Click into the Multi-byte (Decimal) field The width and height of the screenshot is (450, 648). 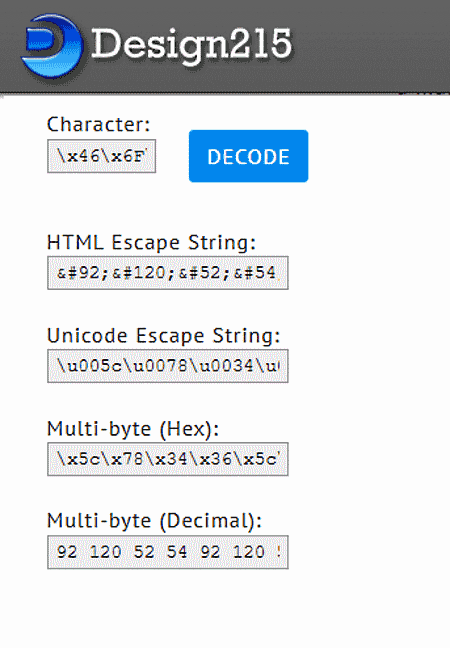click(x=168, y=552)
